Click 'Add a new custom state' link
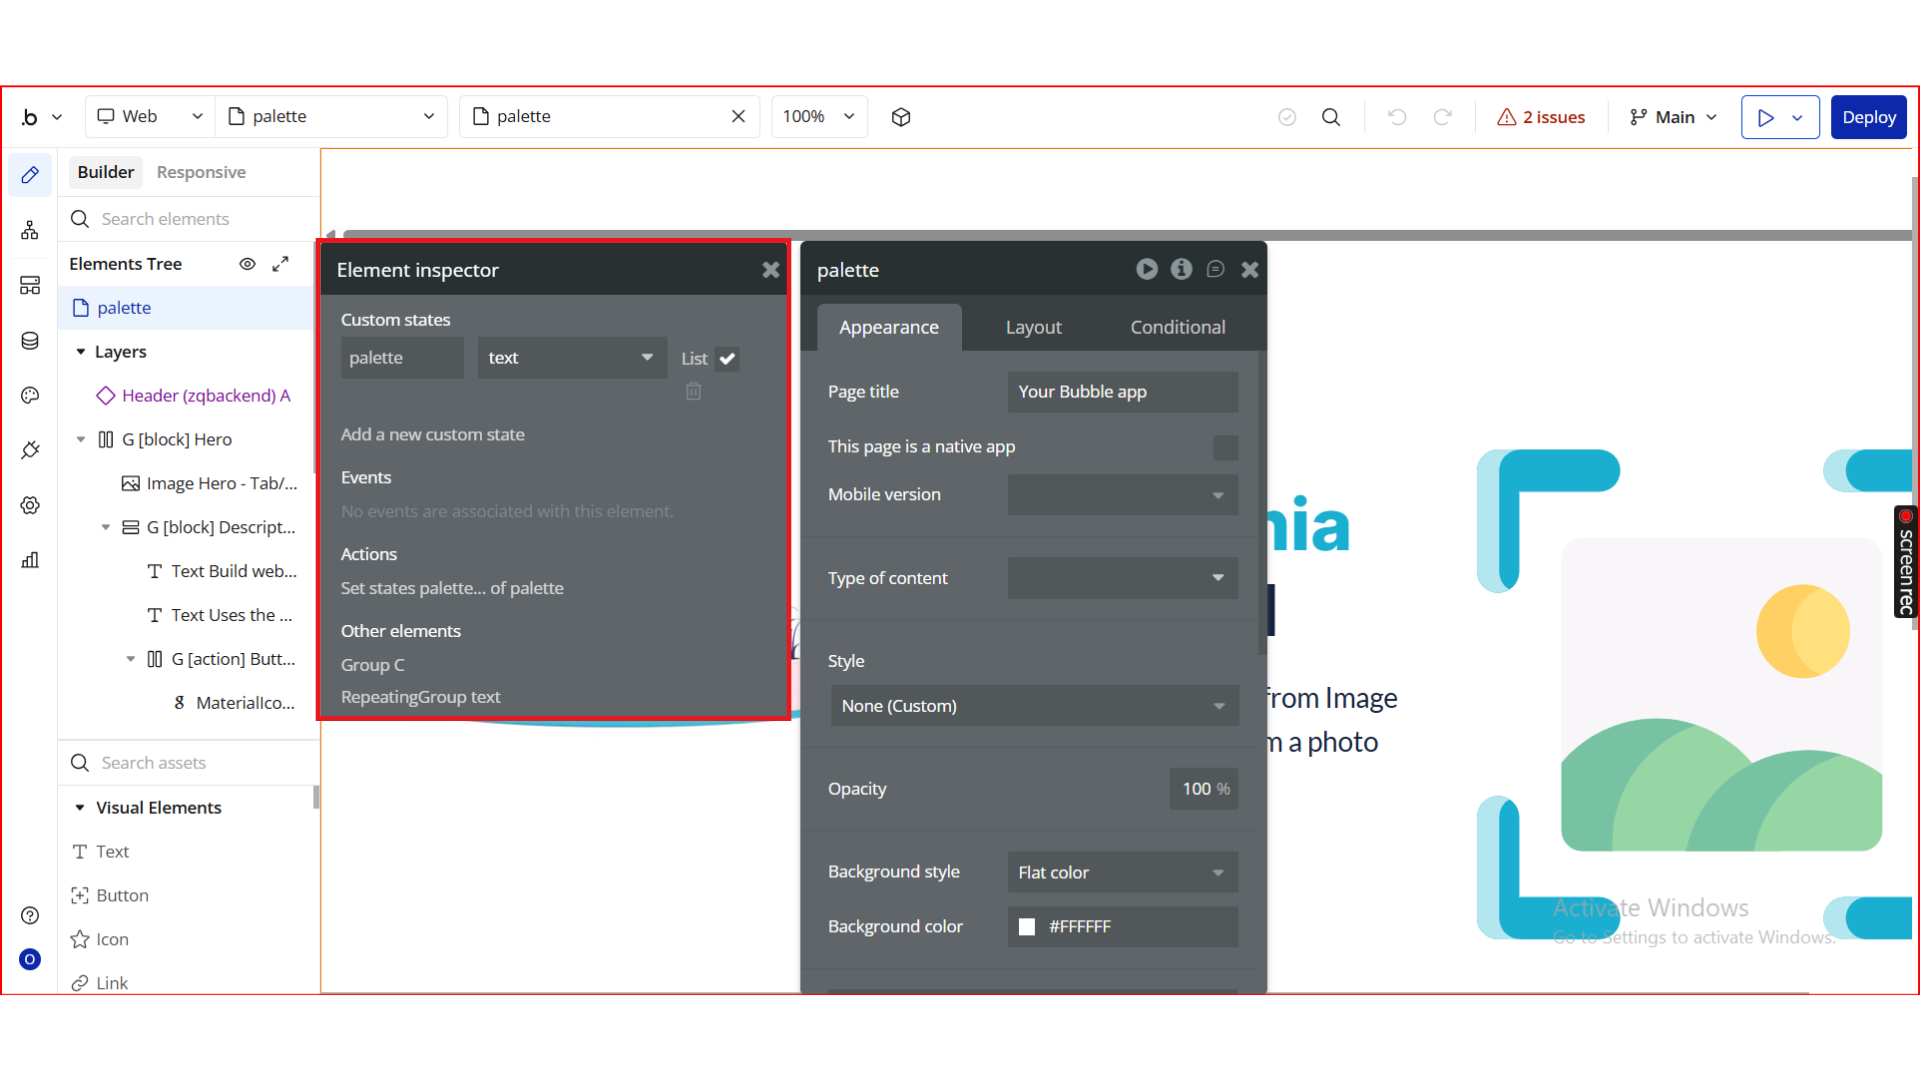The height and width of the screenshot is (1080, 1920). coord(432,434)
